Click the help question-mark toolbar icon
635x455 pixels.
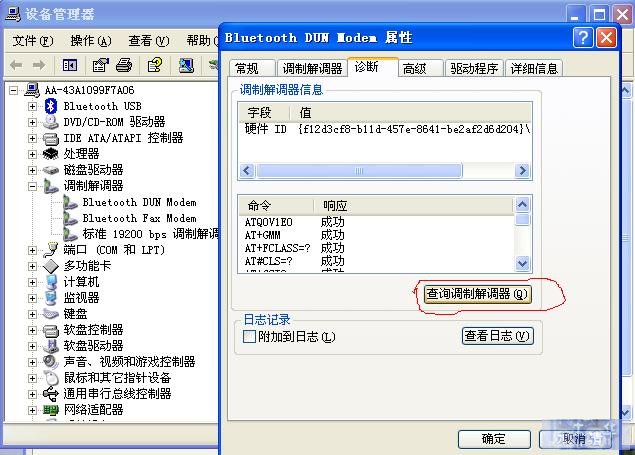coord(155,65)
